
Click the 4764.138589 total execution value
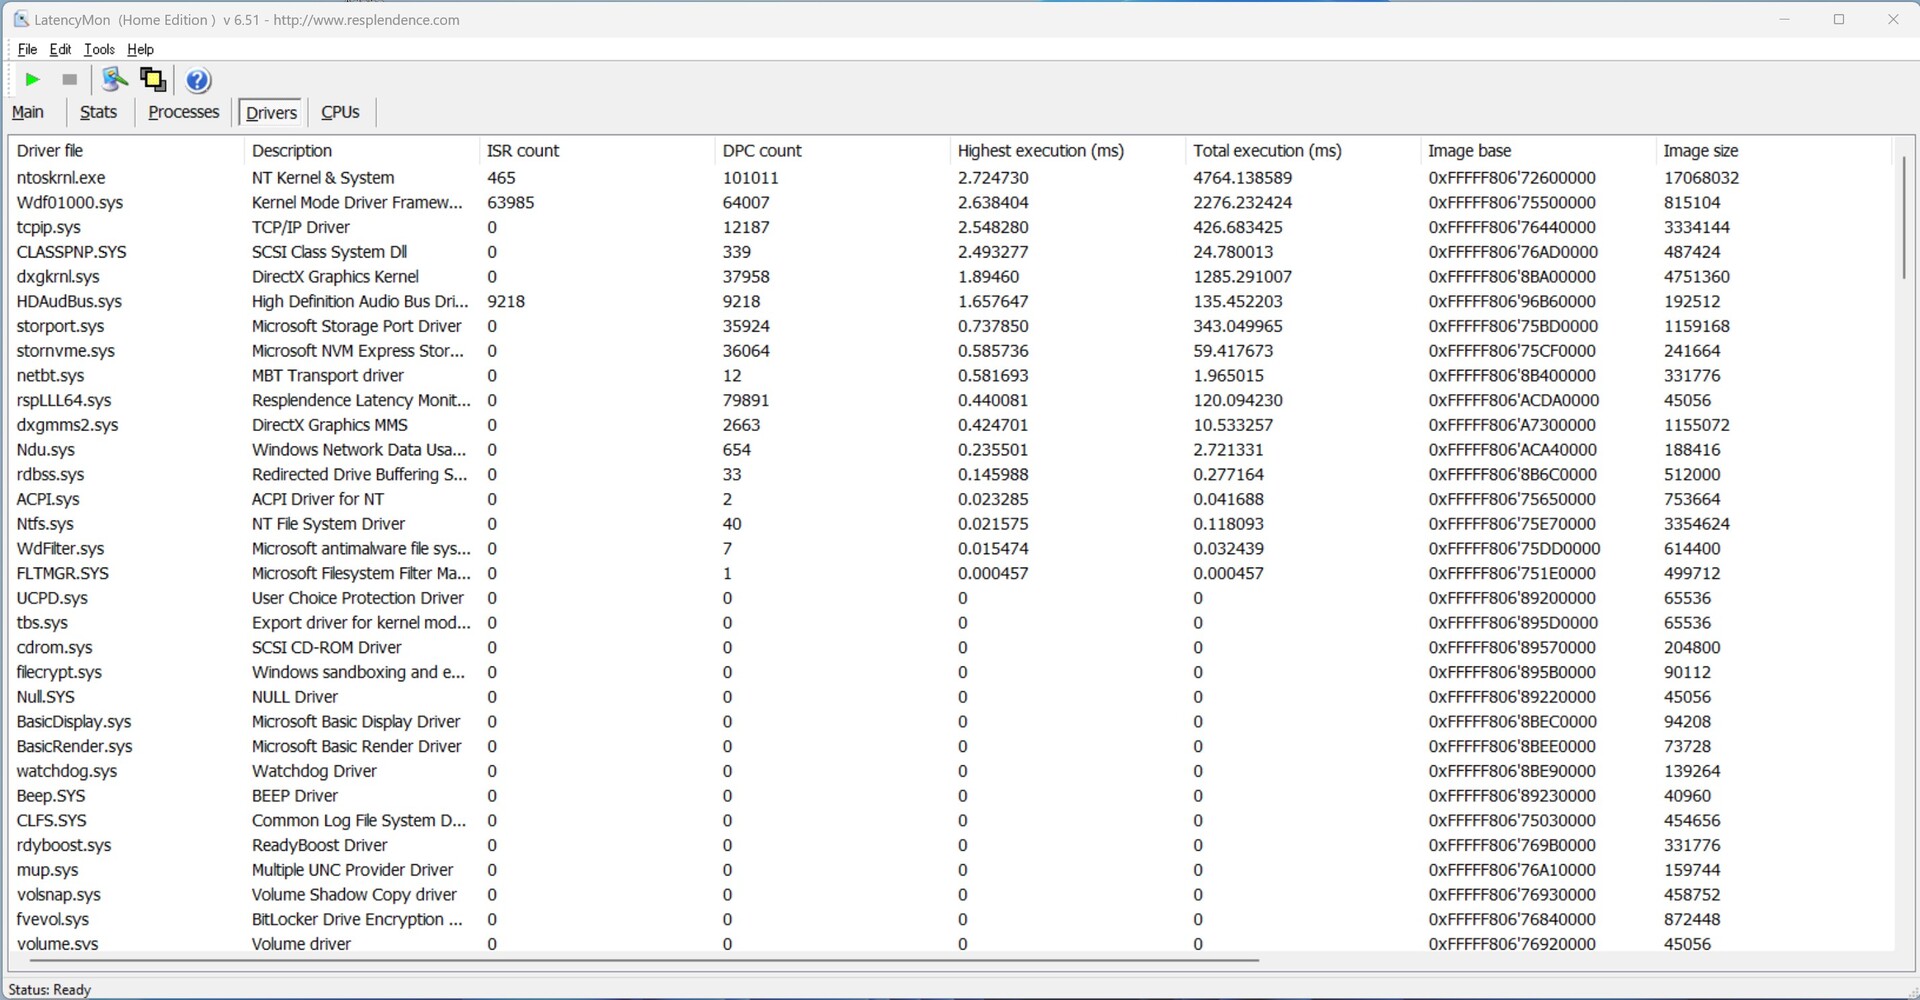[x=1242, y=178]
